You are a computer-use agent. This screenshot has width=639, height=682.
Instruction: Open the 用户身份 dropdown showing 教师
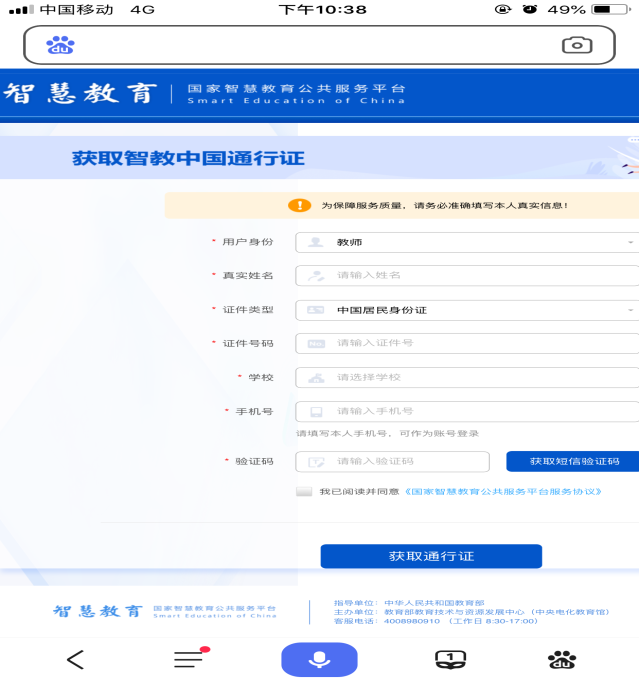point(467,242)
